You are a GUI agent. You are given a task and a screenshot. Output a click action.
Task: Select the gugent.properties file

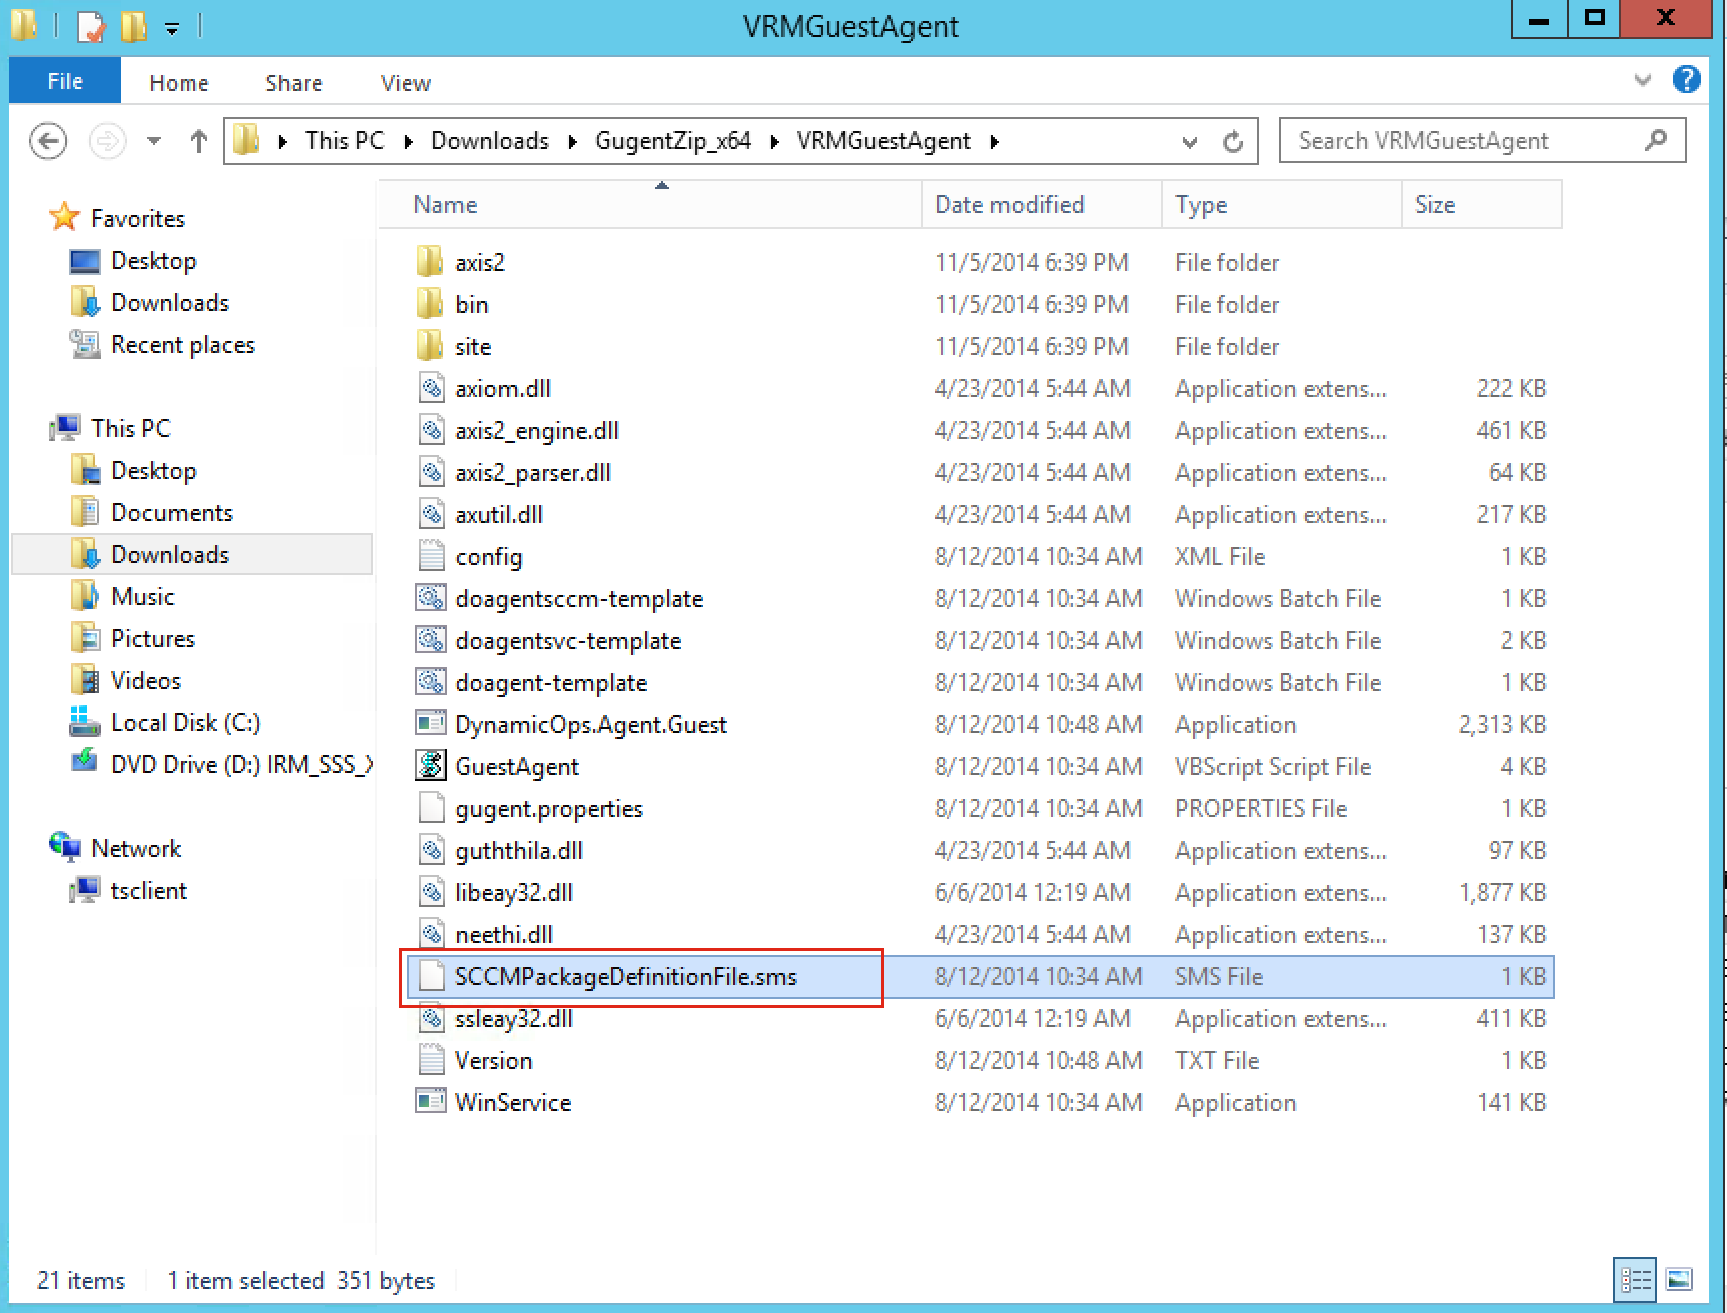point(548,809)
